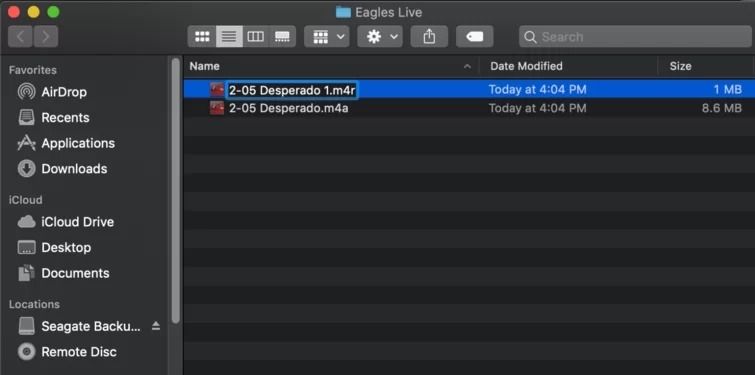755x375 pixels.
Task: Minimize the window with yellow button
Action: click(33, 12)
